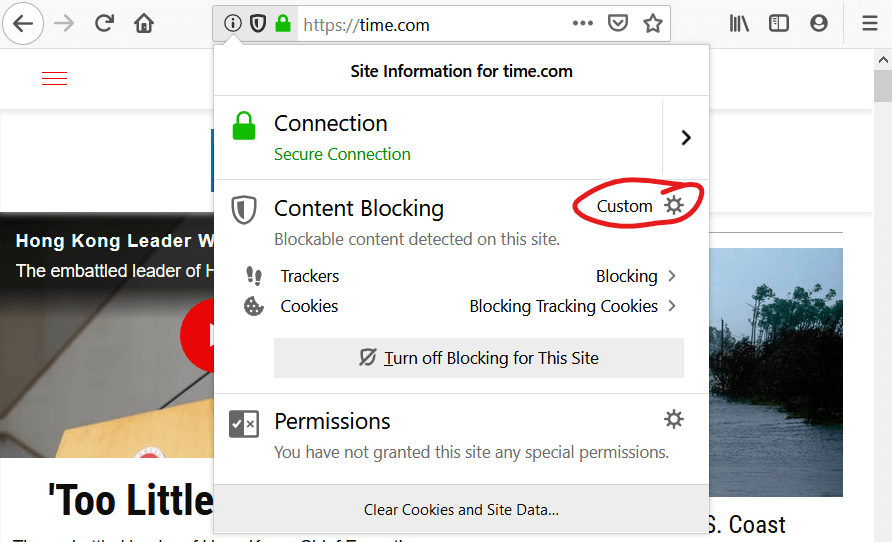Open the Library menu icon
The height and width of the screenshot is (542, 892).
tap(739, 24)
